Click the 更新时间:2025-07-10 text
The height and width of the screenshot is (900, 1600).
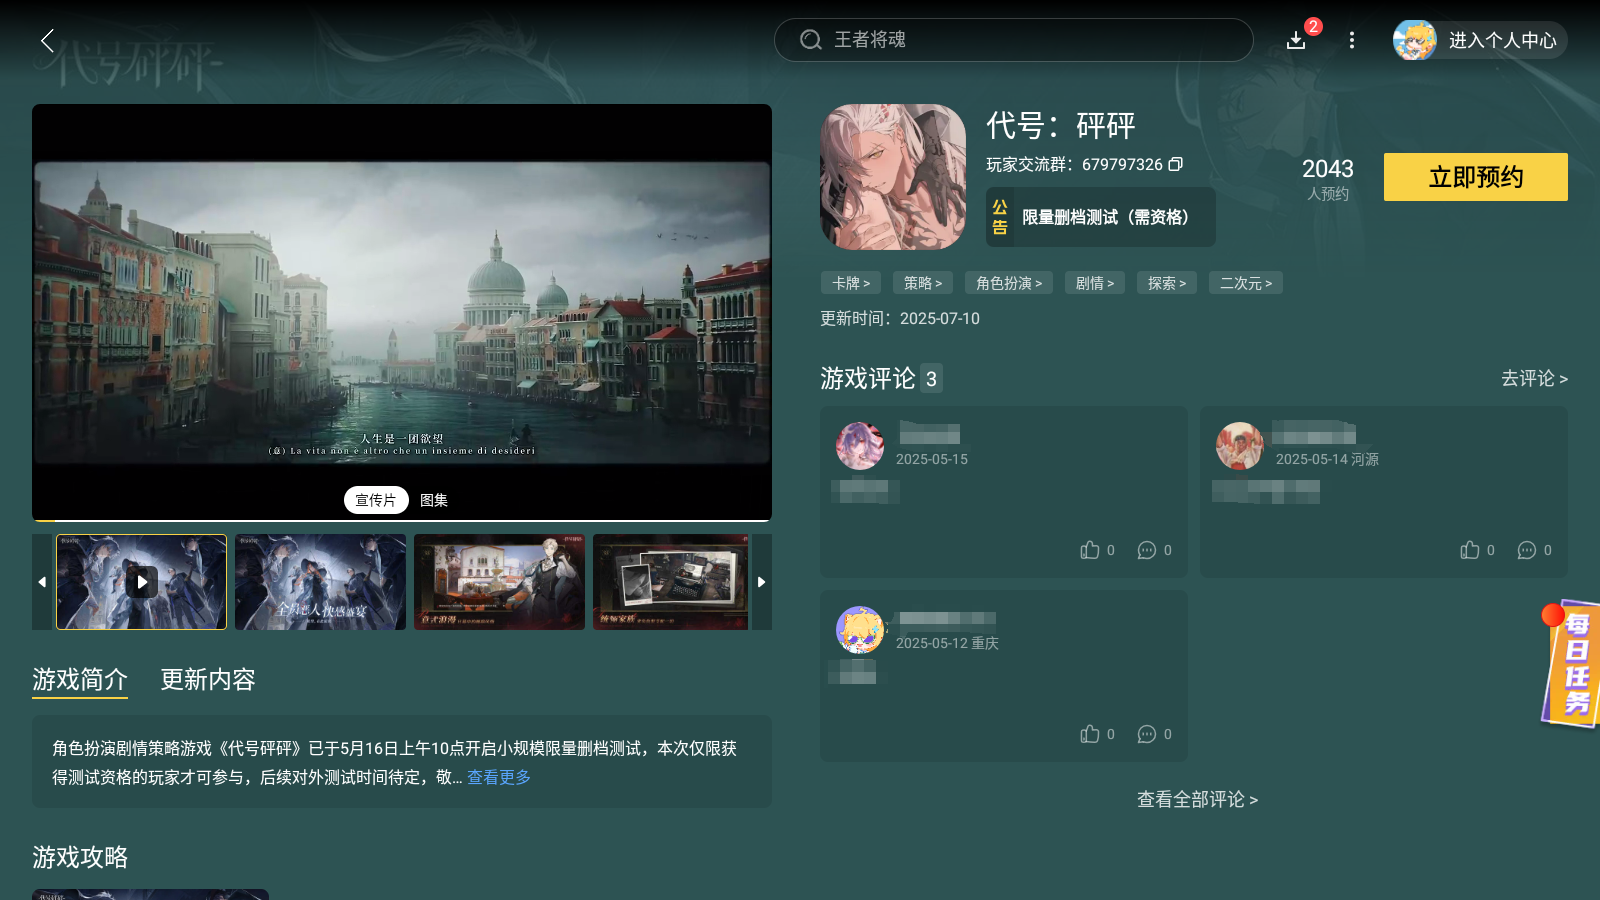900,318
